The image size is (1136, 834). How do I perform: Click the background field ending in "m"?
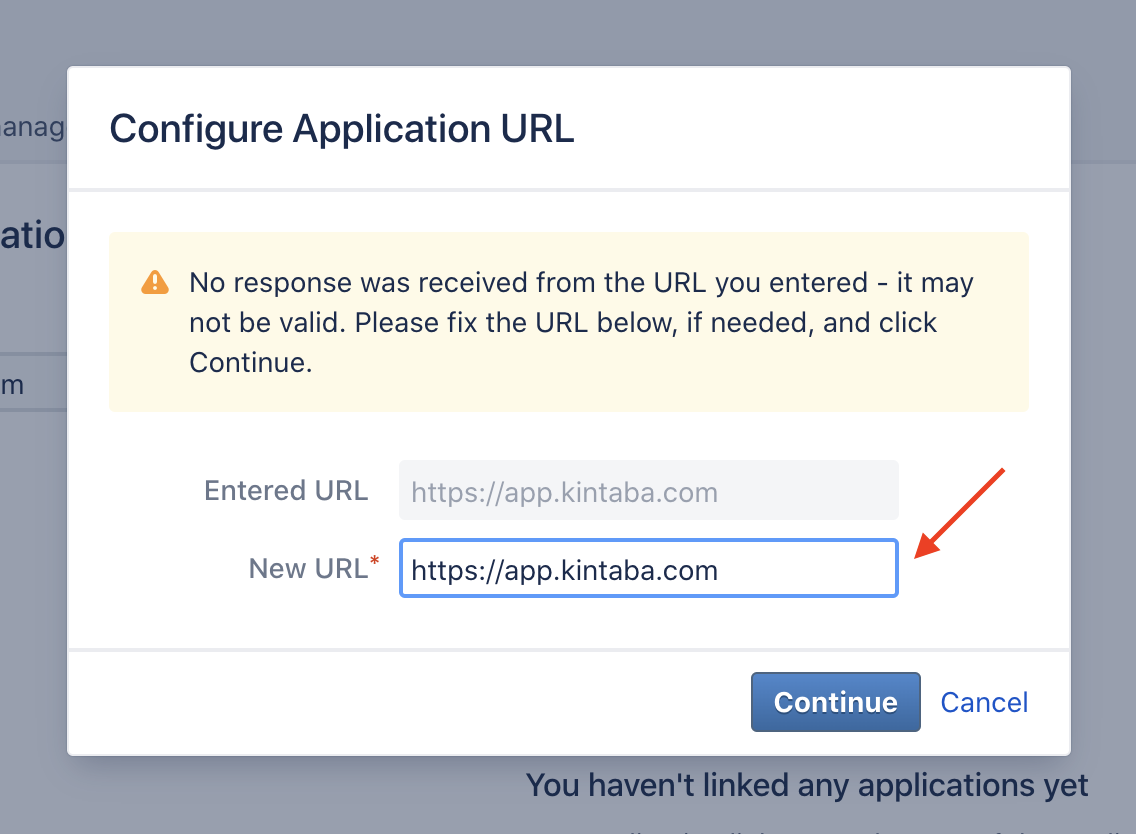point(33,384)
